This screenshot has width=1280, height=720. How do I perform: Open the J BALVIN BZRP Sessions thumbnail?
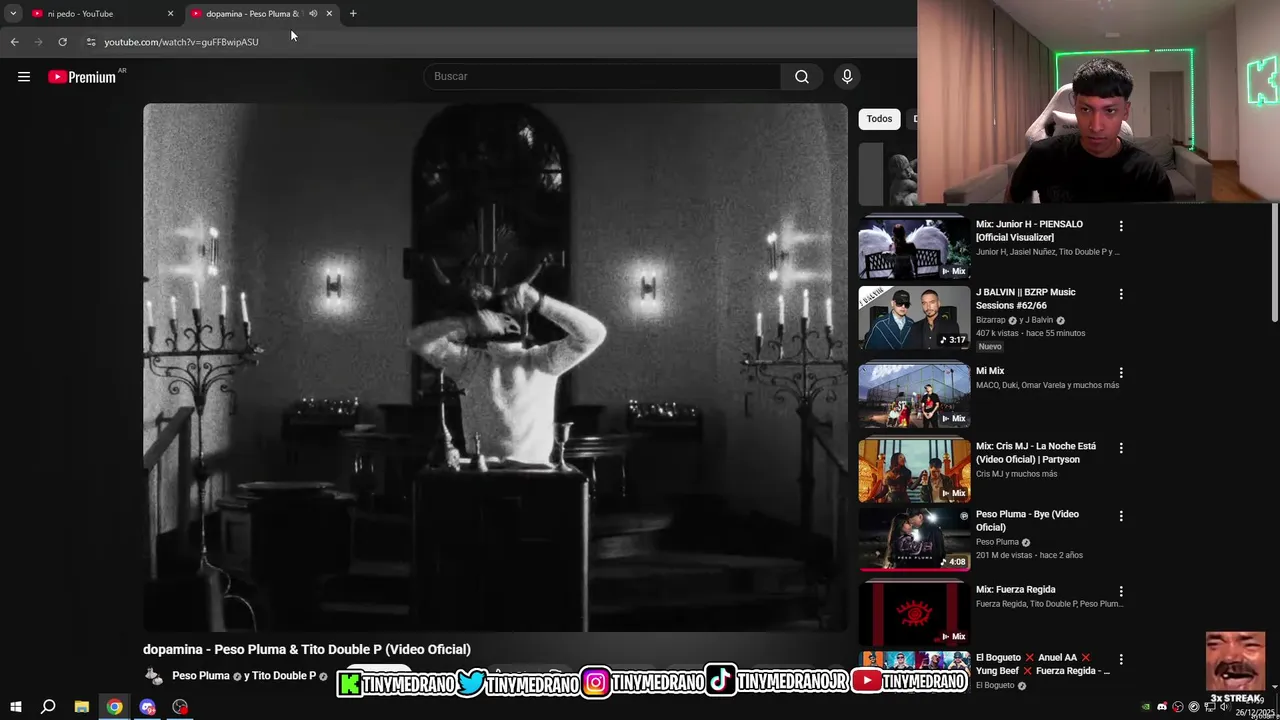[914, 317]
